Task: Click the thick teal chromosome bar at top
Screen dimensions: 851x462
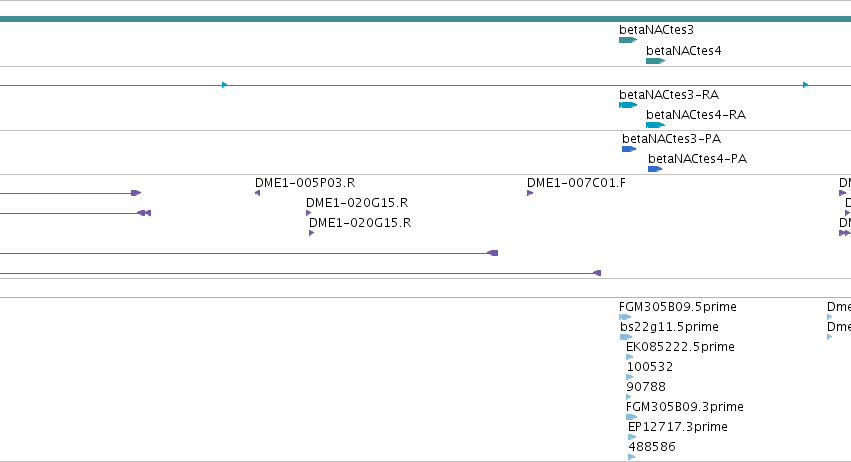Action: [x=426, y=19]
